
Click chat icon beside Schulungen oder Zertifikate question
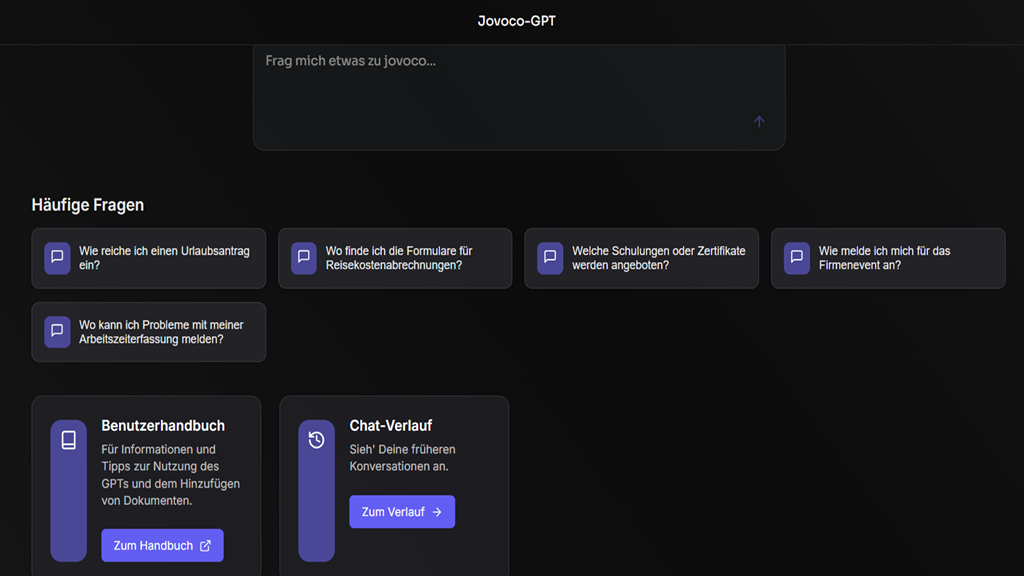[550, 257]
